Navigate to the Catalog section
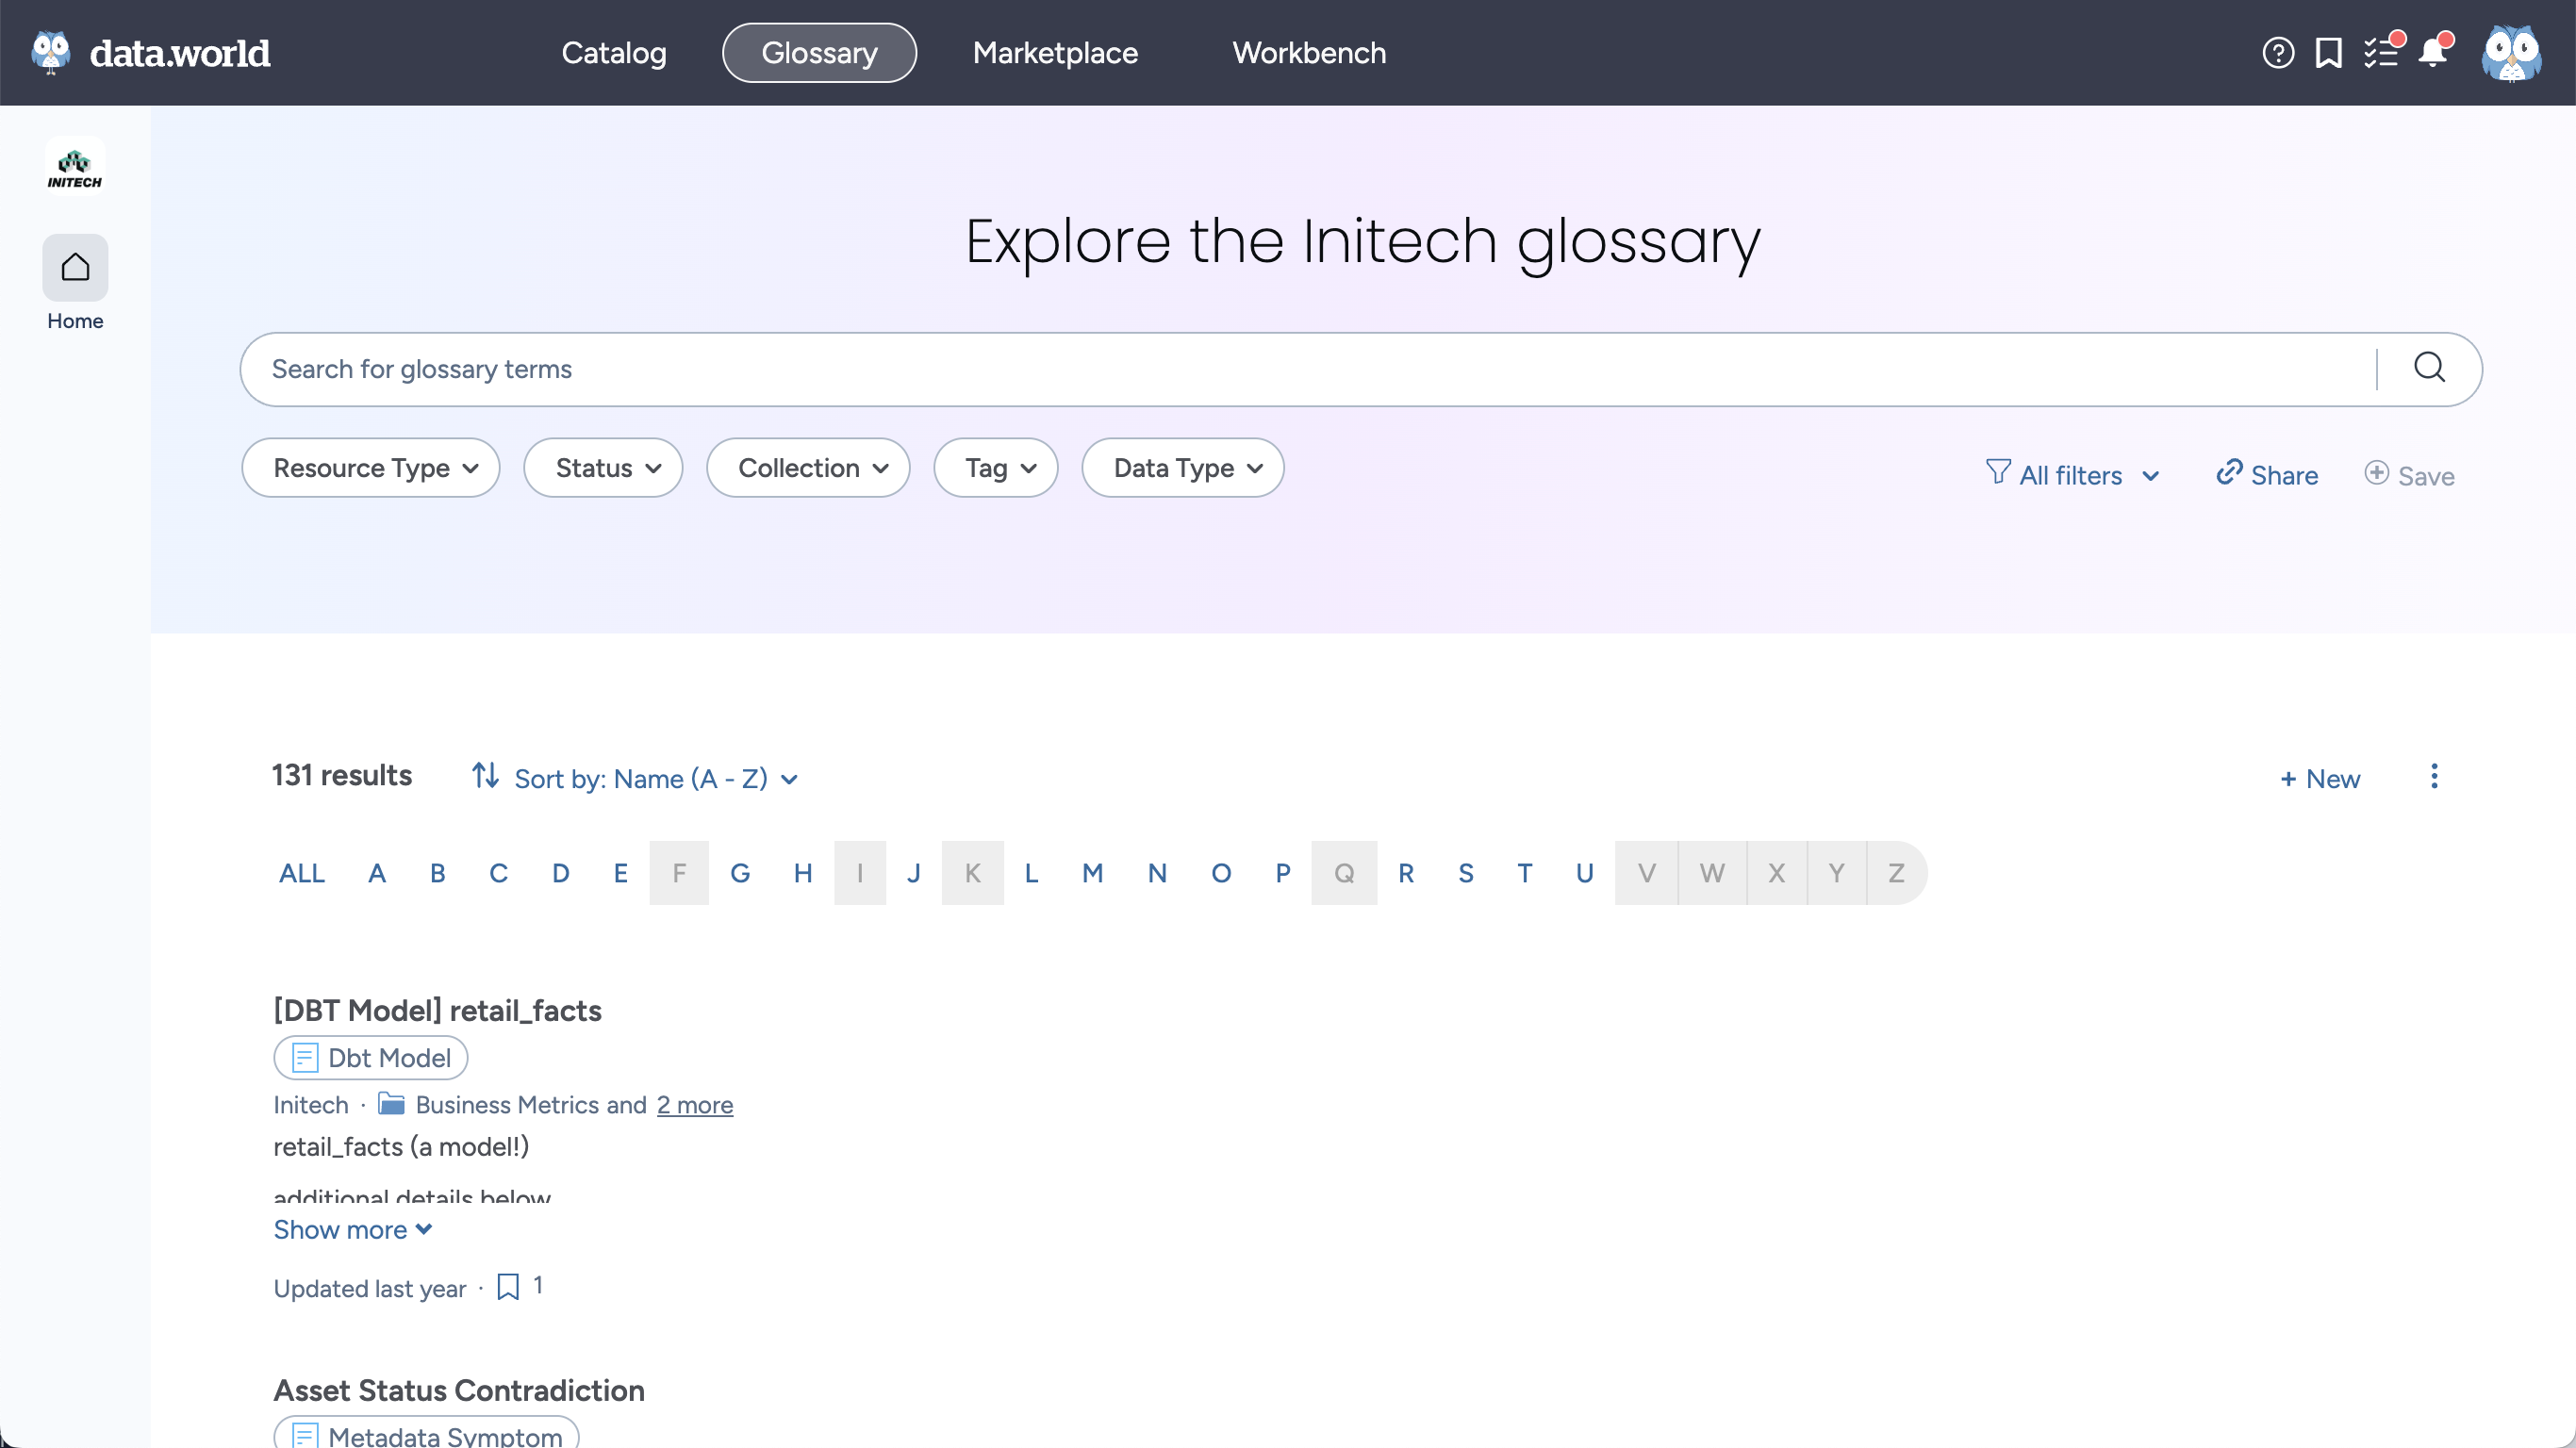The height and width of the screenshot is (1448, 2576). click(614, 52)
